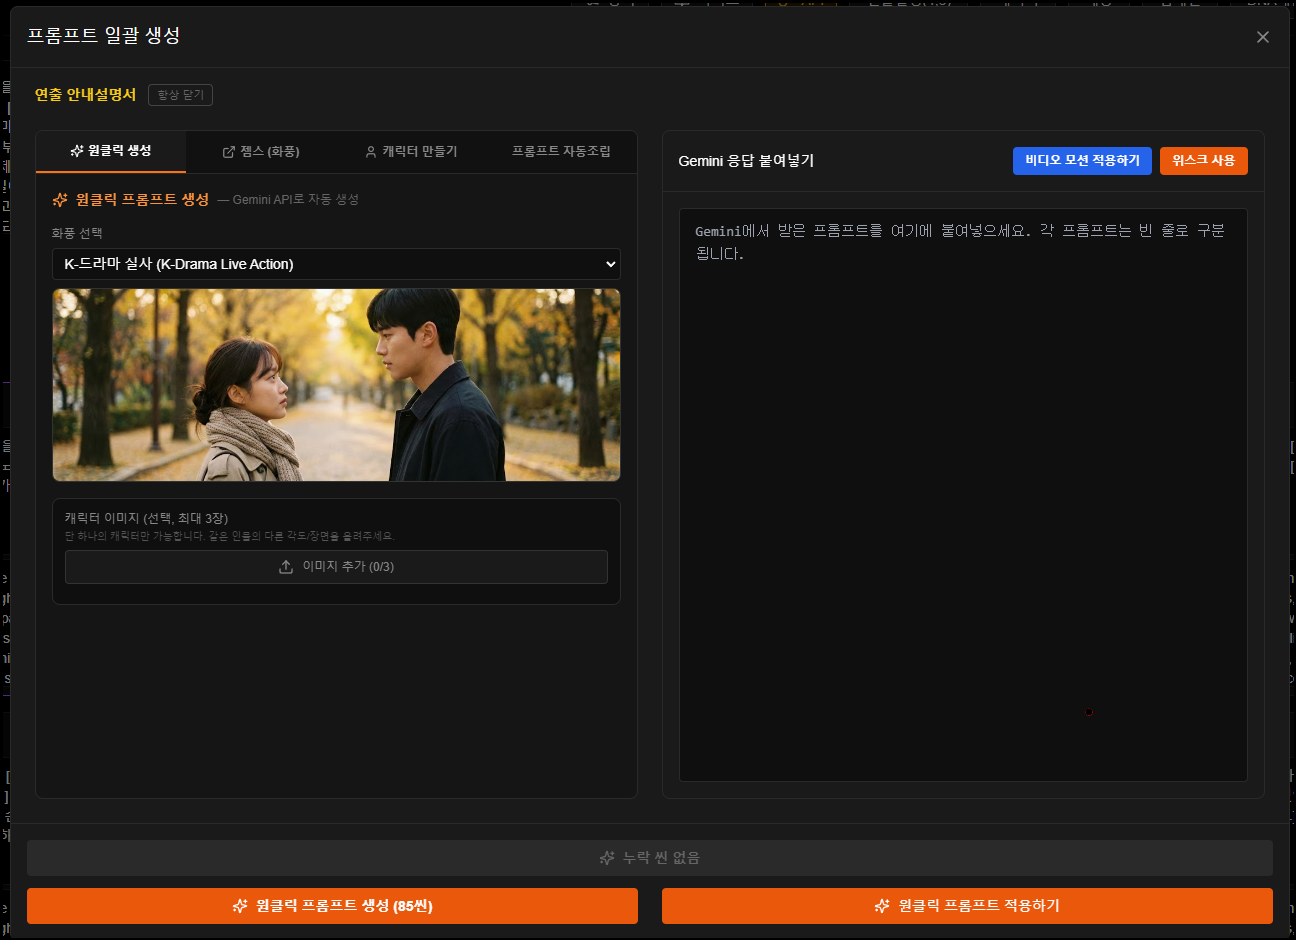
Task: Click external-link icon beside 젬스 (화풍)
Action: (x=229, y=152)
